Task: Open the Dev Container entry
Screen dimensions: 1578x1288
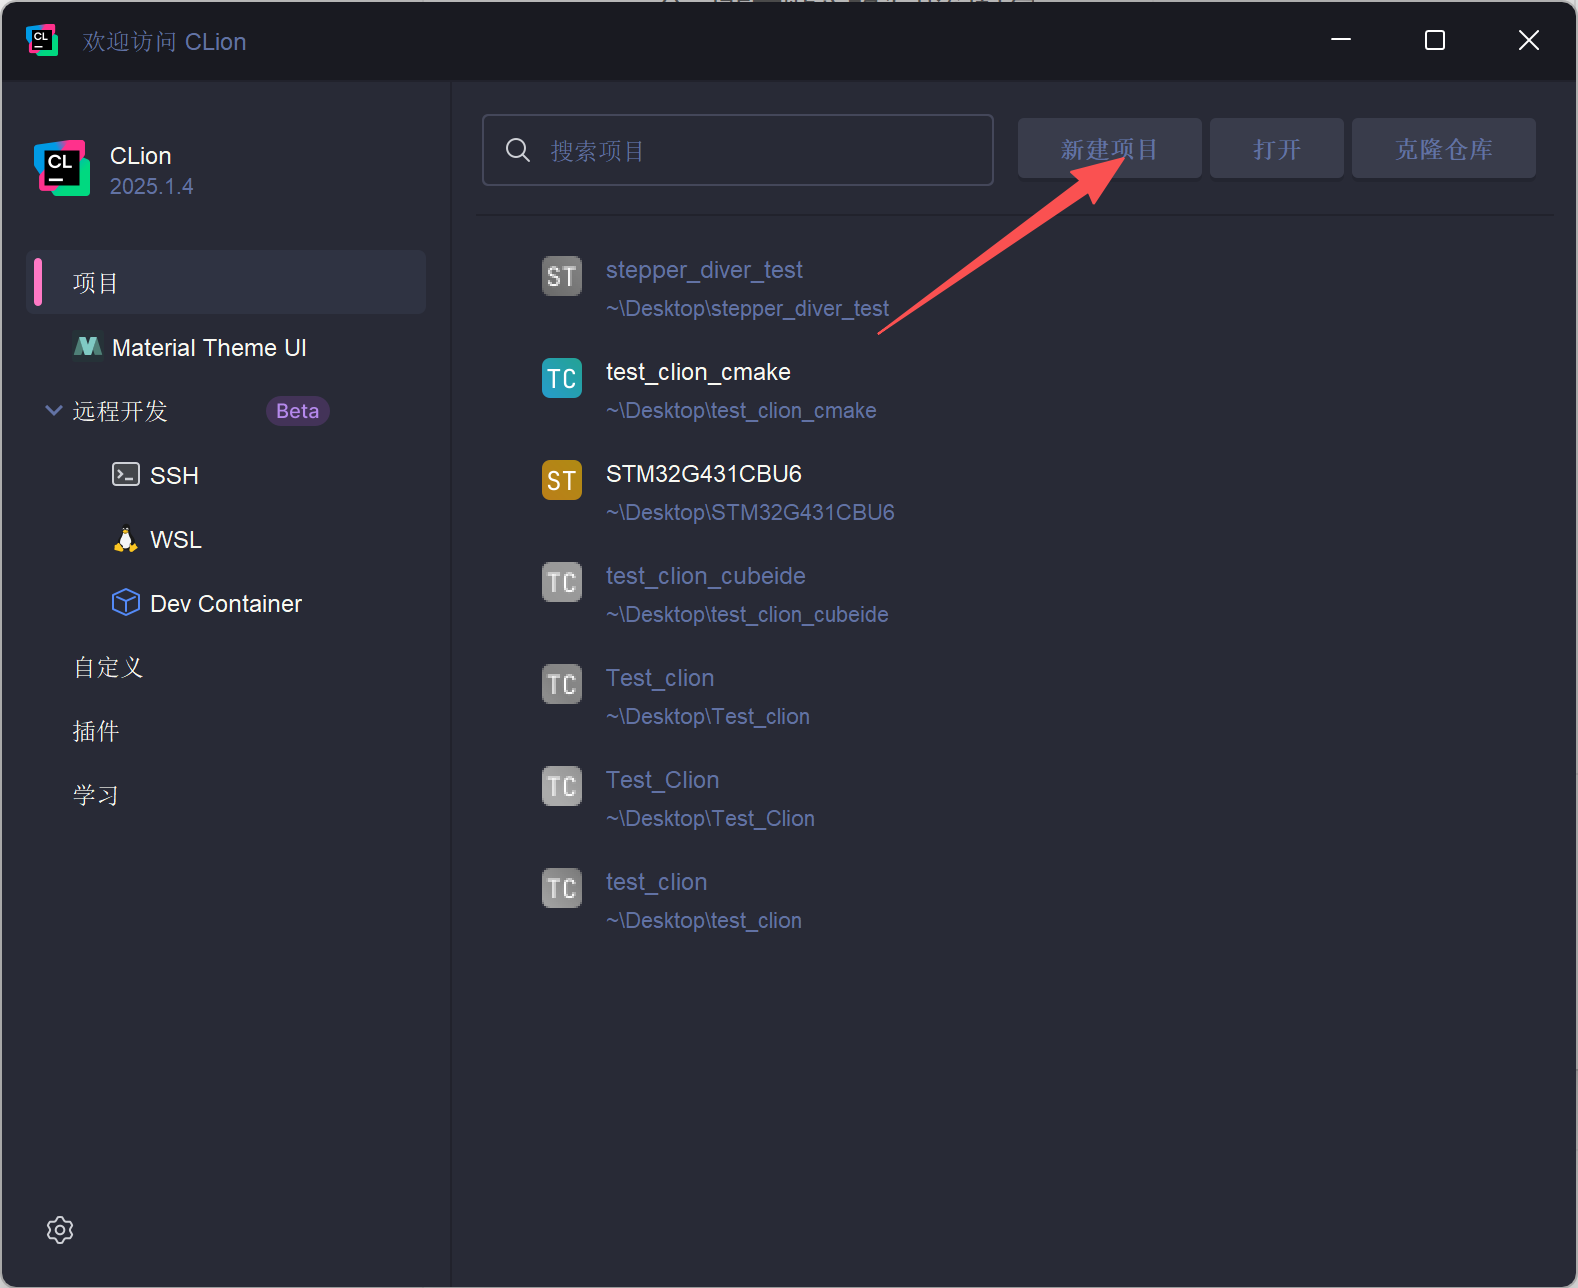Action: point(226,603)
